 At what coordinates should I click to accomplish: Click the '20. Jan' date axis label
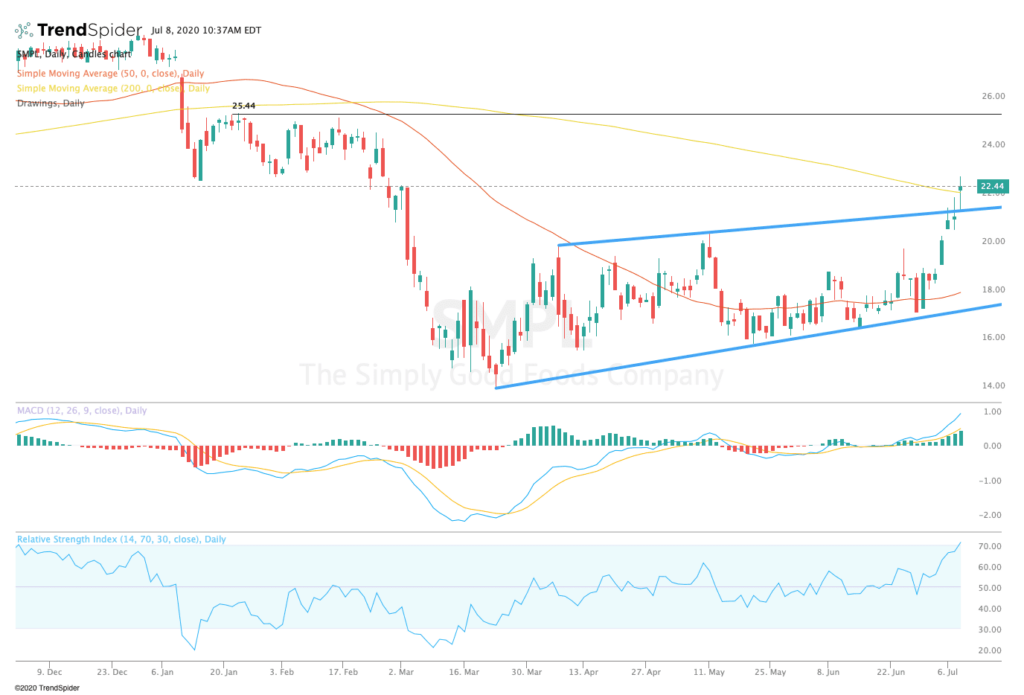[x=223, y=672]
